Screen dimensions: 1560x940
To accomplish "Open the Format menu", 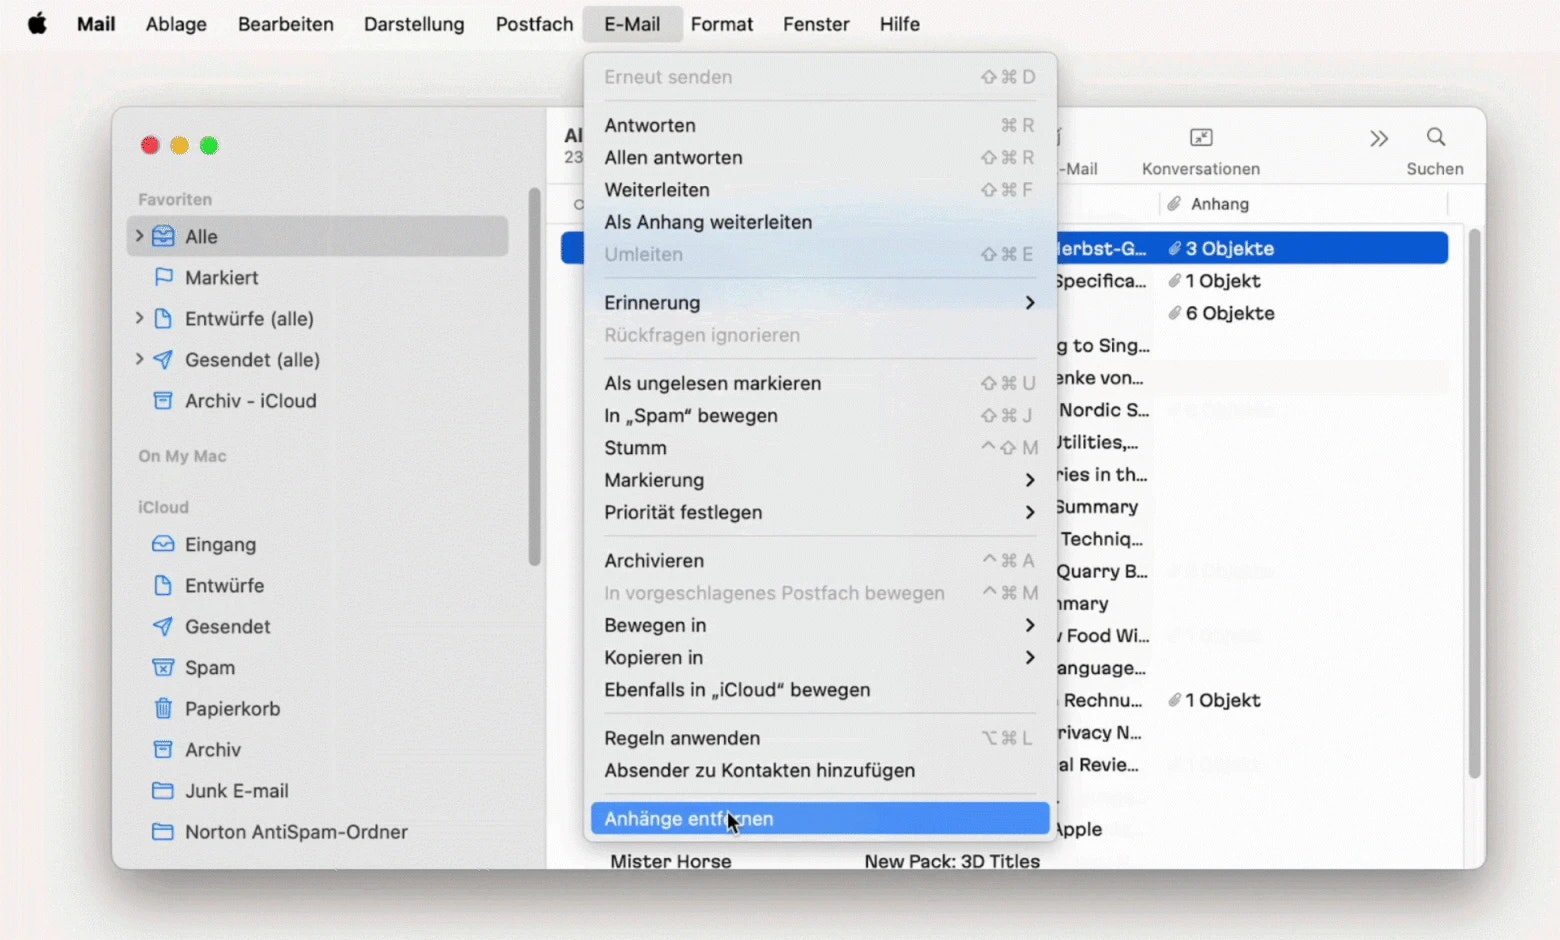I will click(x=722, y=24).
